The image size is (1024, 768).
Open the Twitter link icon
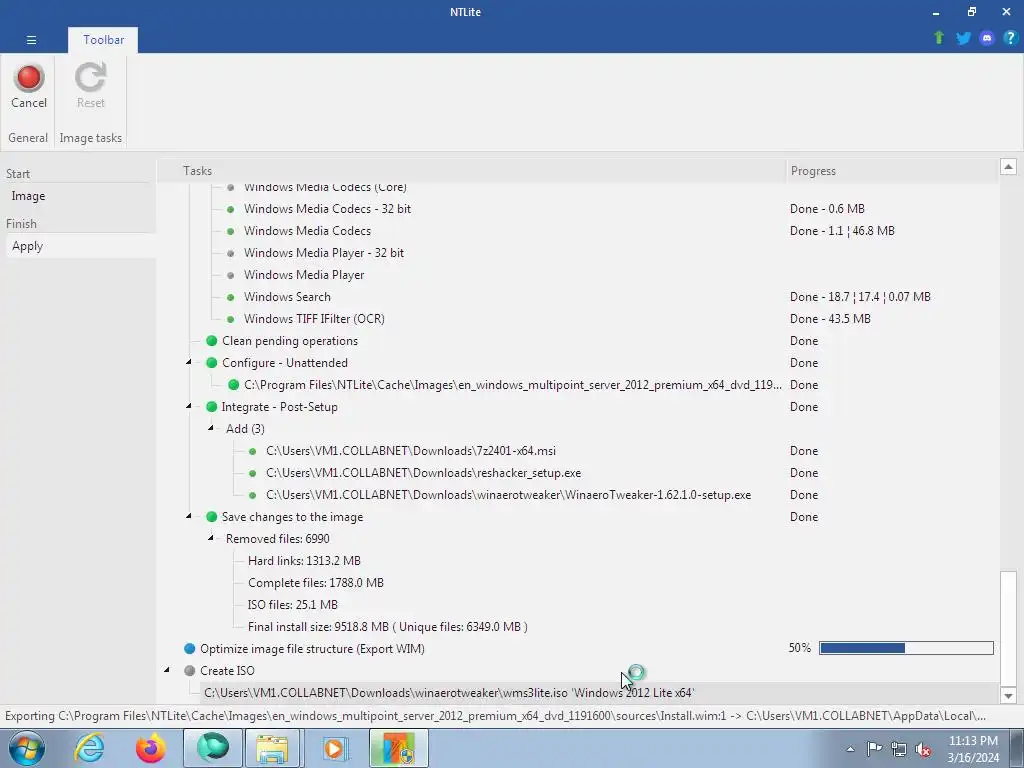(x=963, y=38)
